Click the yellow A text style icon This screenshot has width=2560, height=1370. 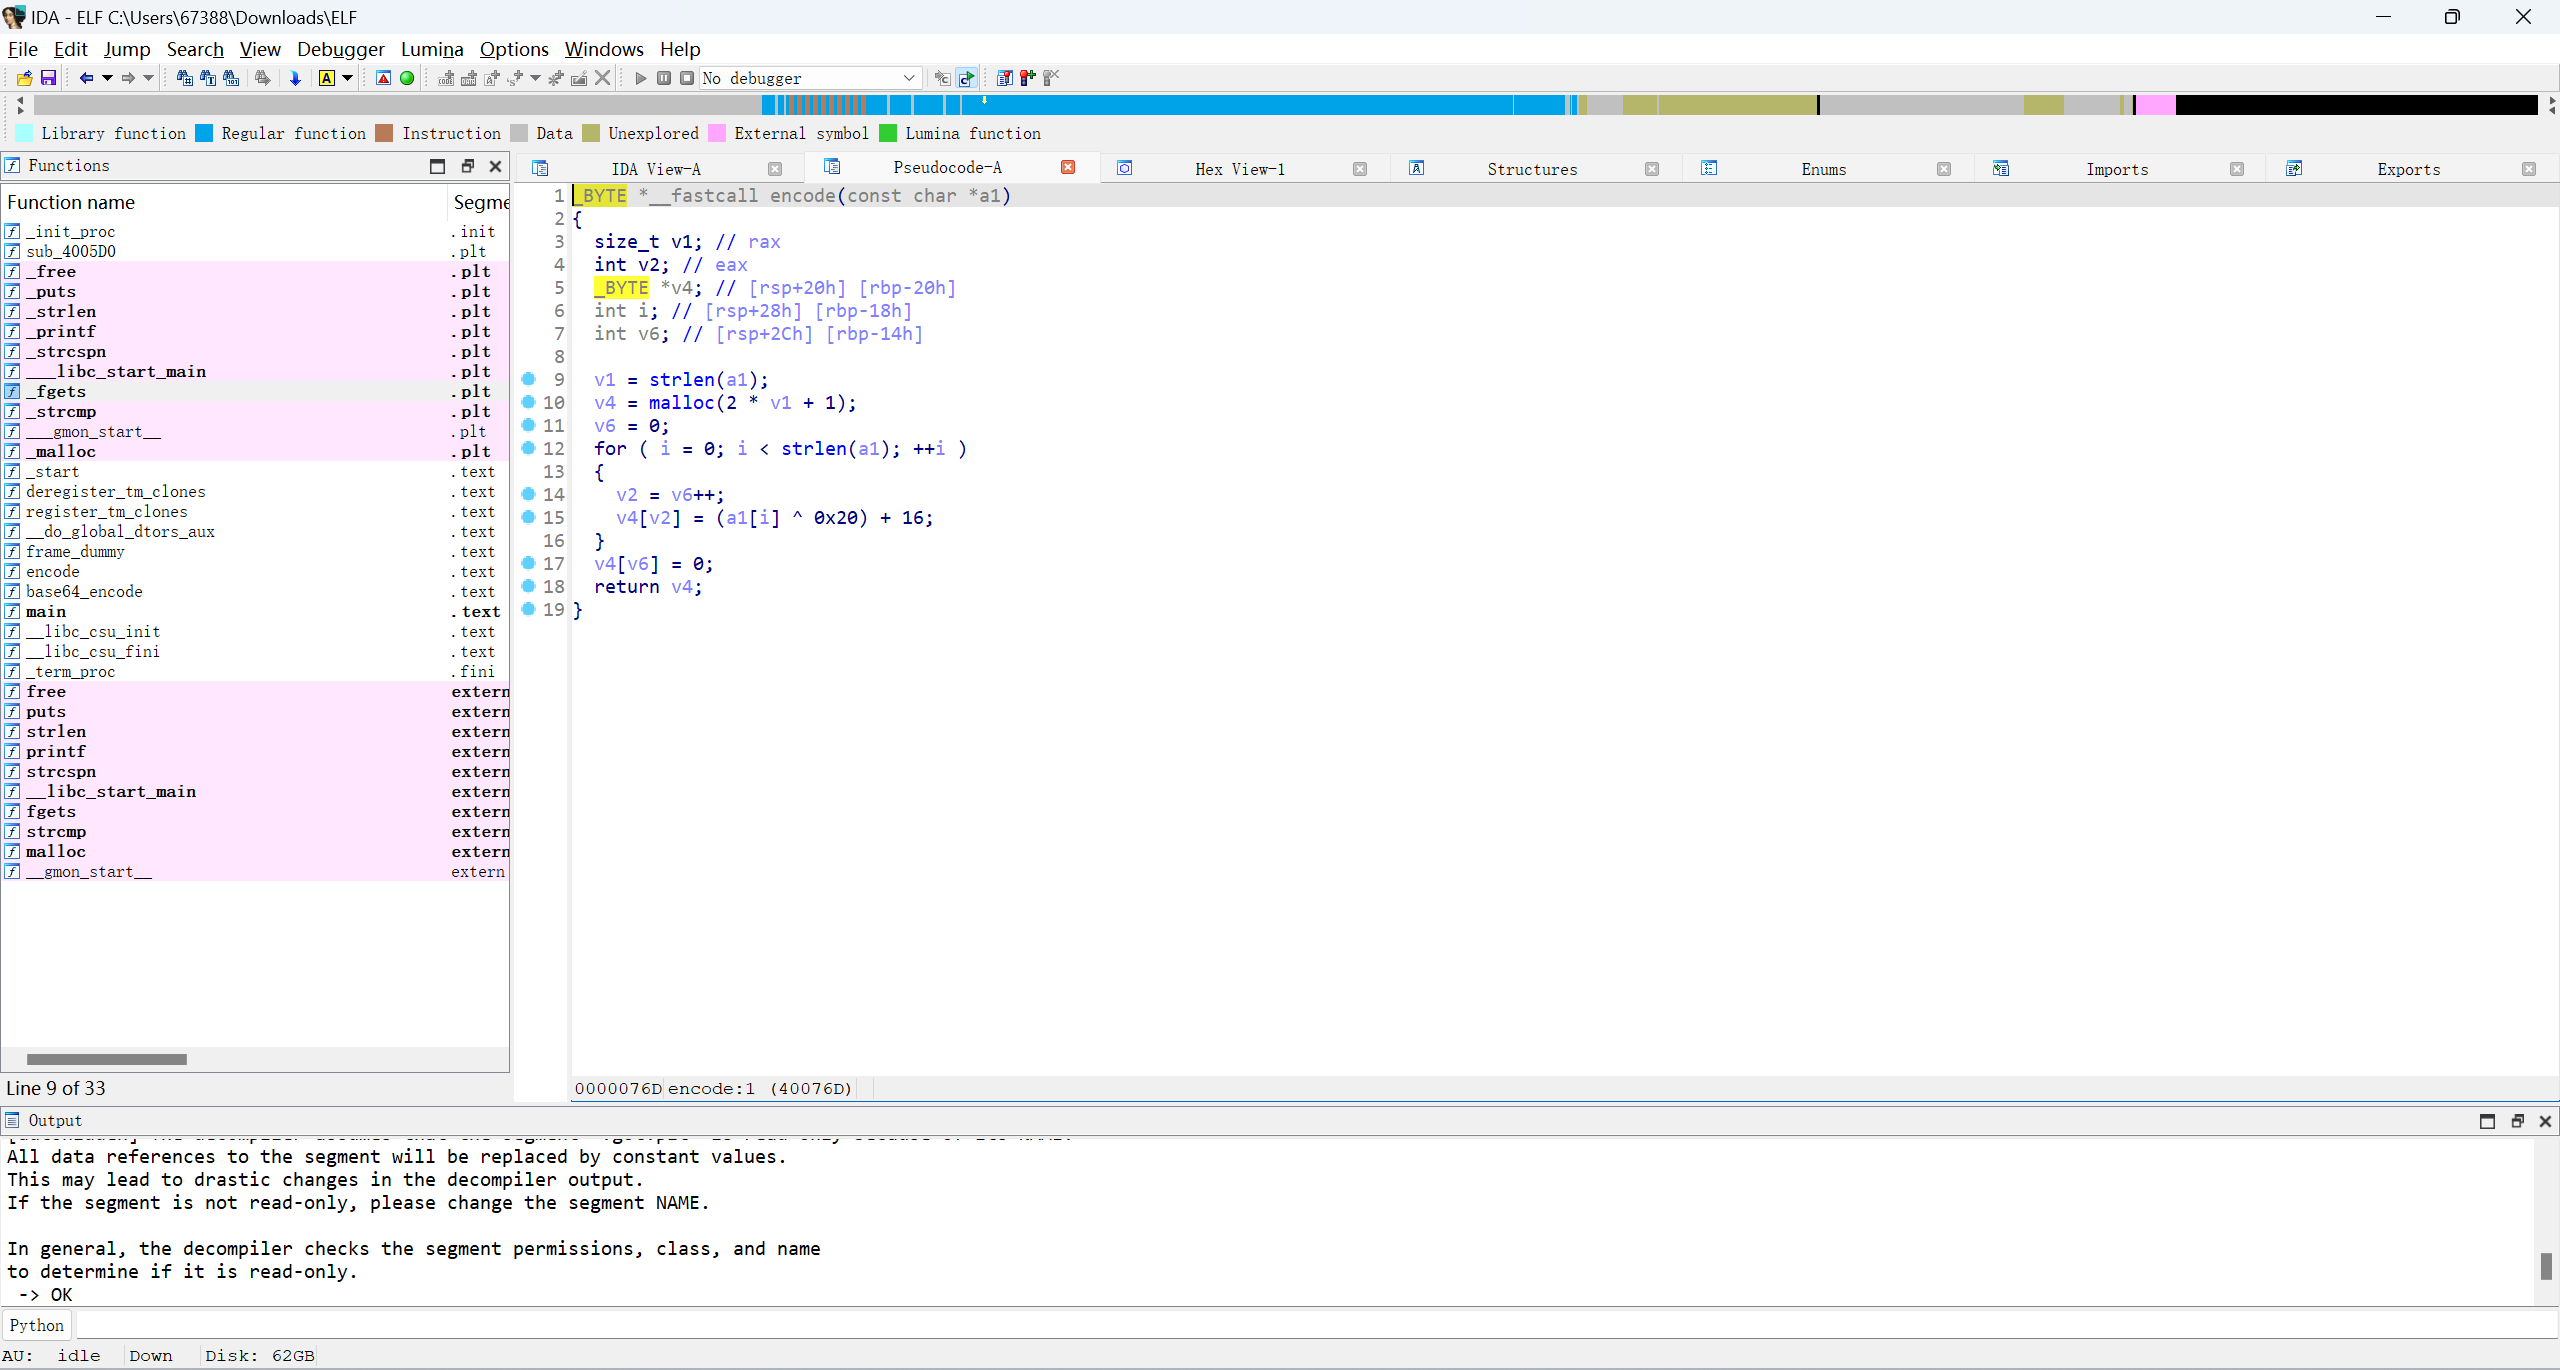[327, 78]
